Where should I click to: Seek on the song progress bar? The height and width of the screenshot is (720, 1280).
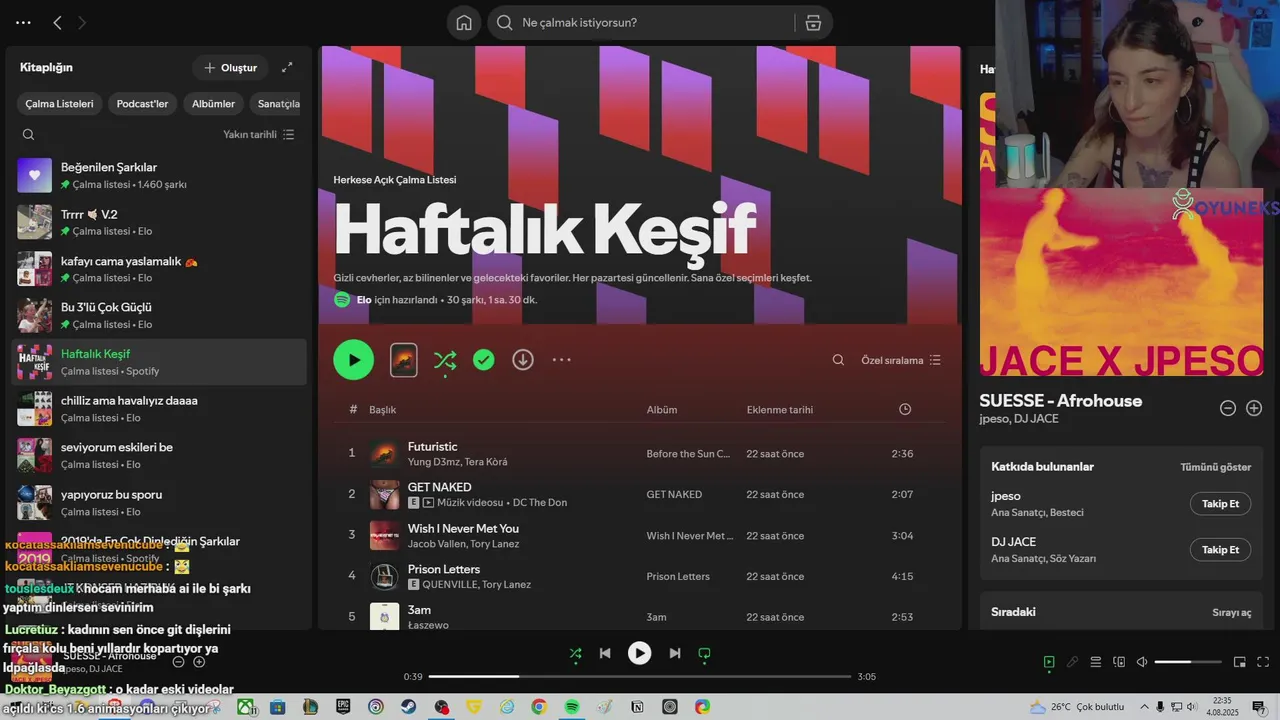click(x=640, y=677)
